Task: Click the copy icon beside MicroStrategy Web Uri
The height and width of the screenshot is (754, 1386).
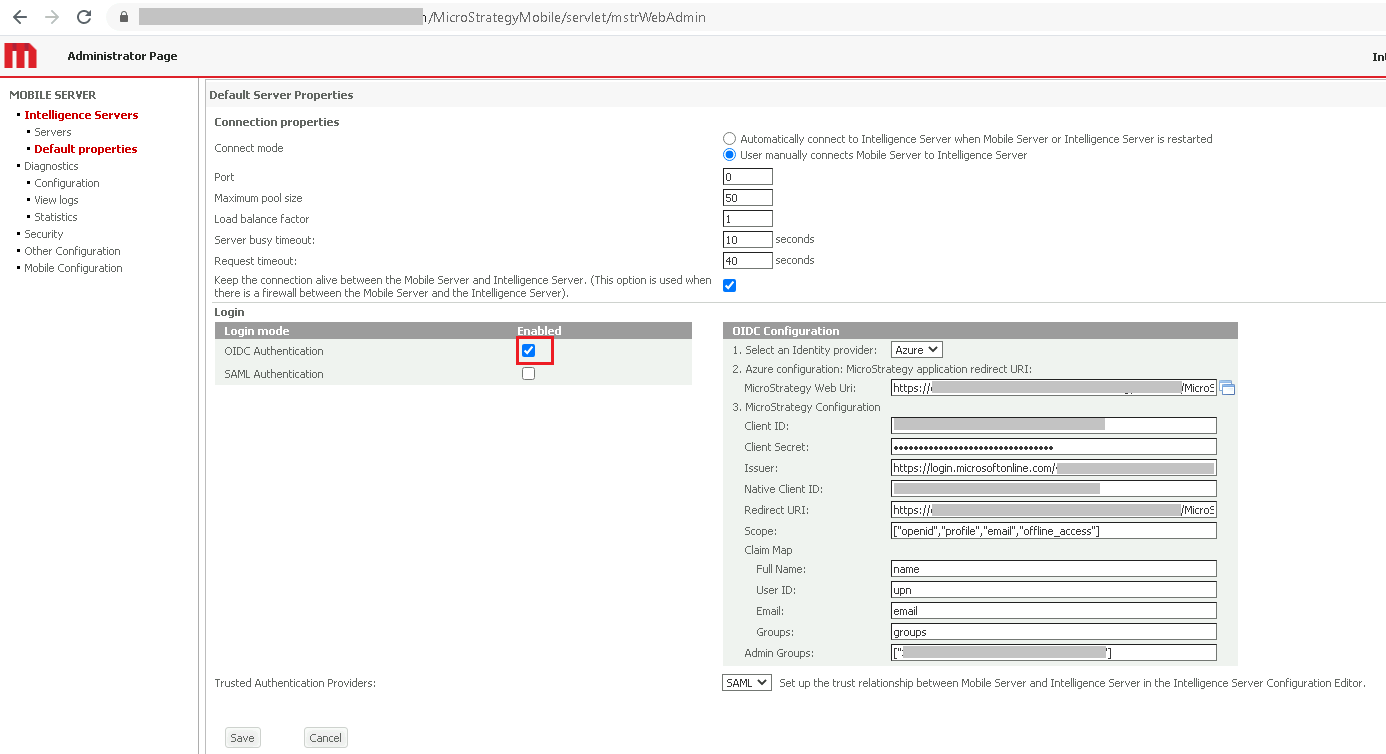Action: (x=1227, y=388)
